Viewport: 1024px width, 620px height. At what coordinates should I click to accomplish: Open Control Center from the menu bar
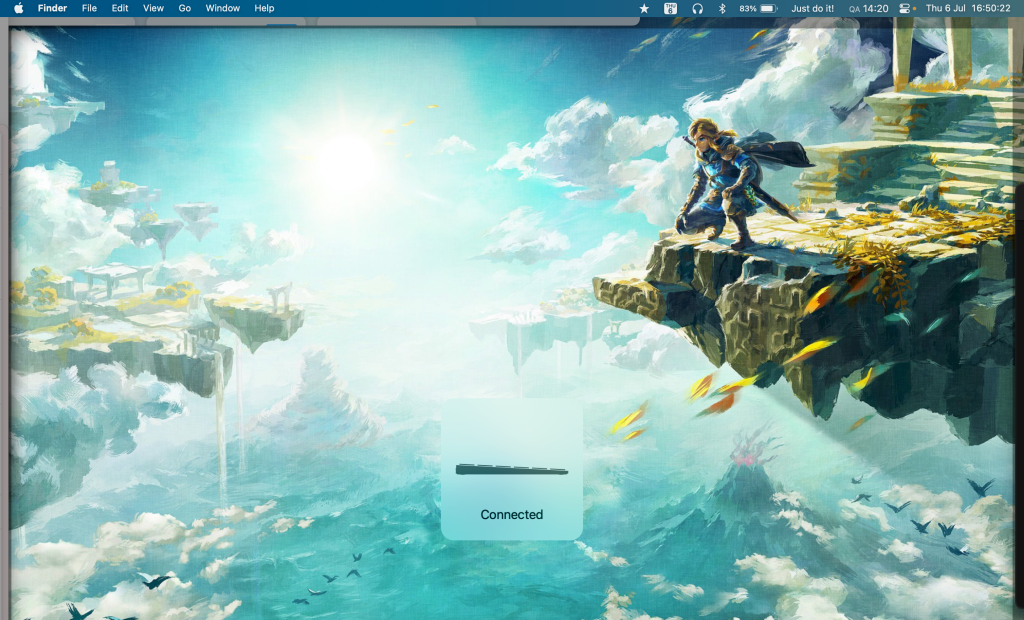coord(905,8)
